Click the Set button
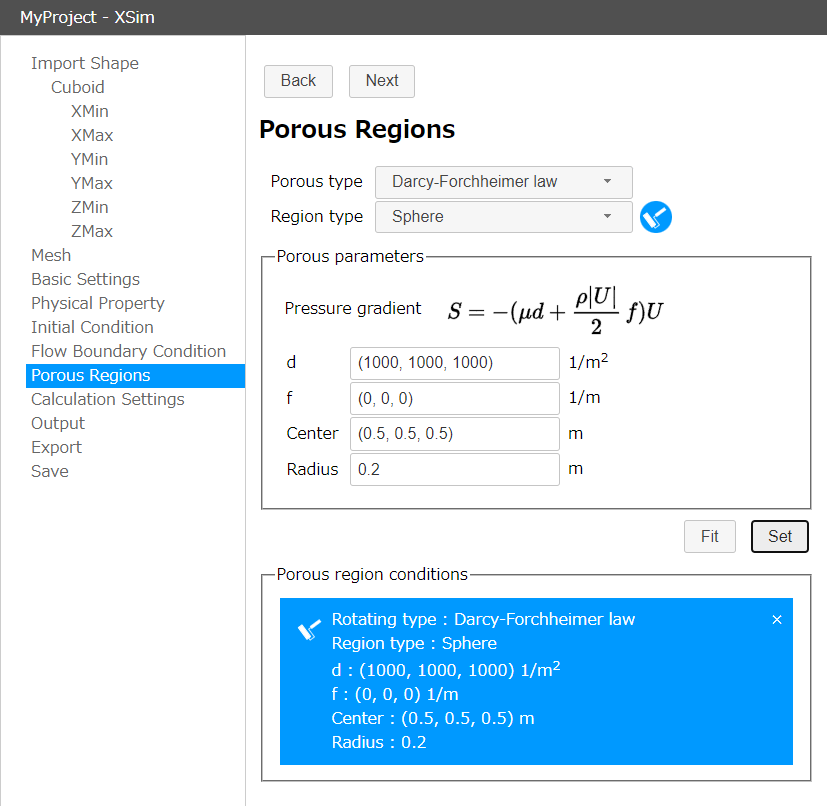 tap(780, 536)
